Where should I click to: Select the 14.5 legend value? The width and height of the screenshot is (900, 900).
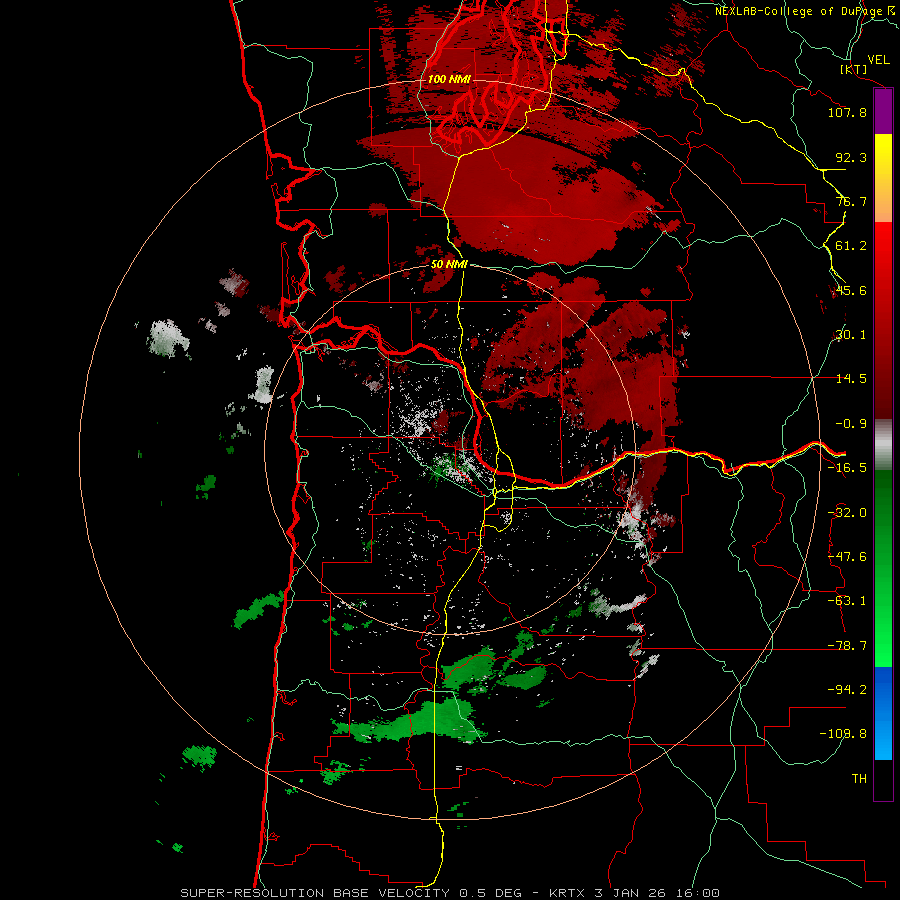(851, 379)
